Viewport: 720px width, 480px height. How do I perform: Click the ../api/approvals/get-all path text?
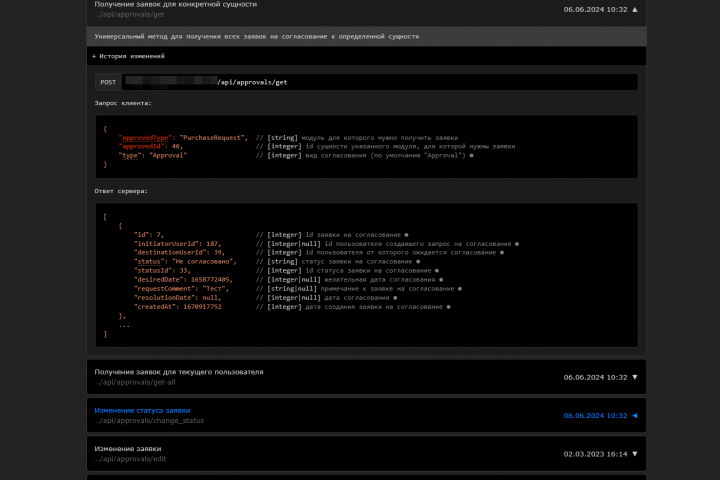135,382
